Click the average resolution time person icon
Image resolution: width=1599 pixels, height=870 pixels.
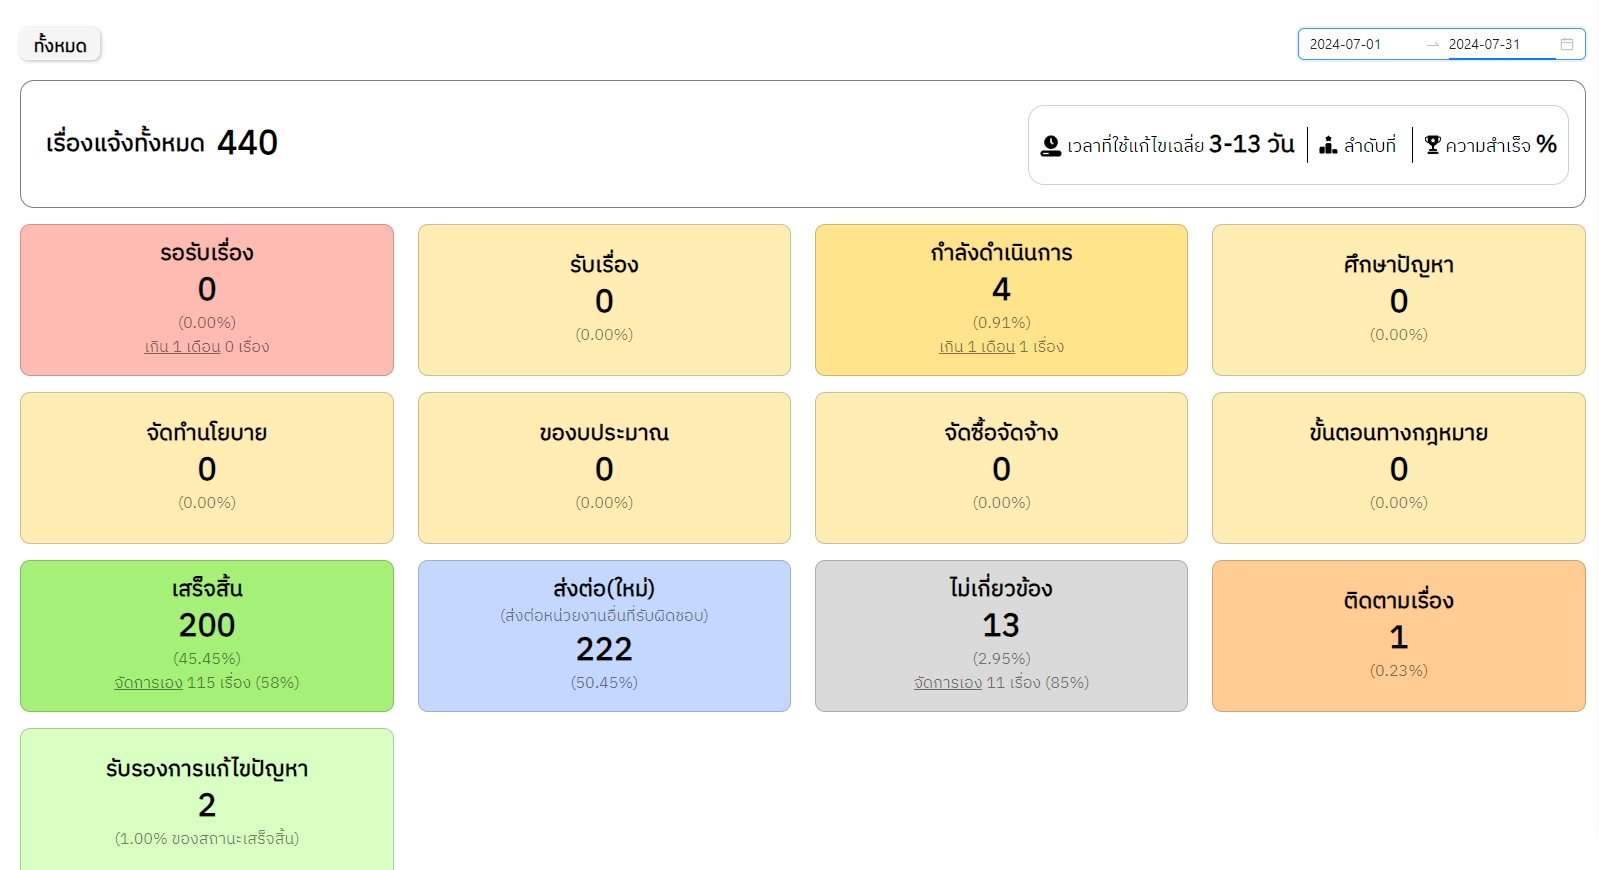point(1050,146)
